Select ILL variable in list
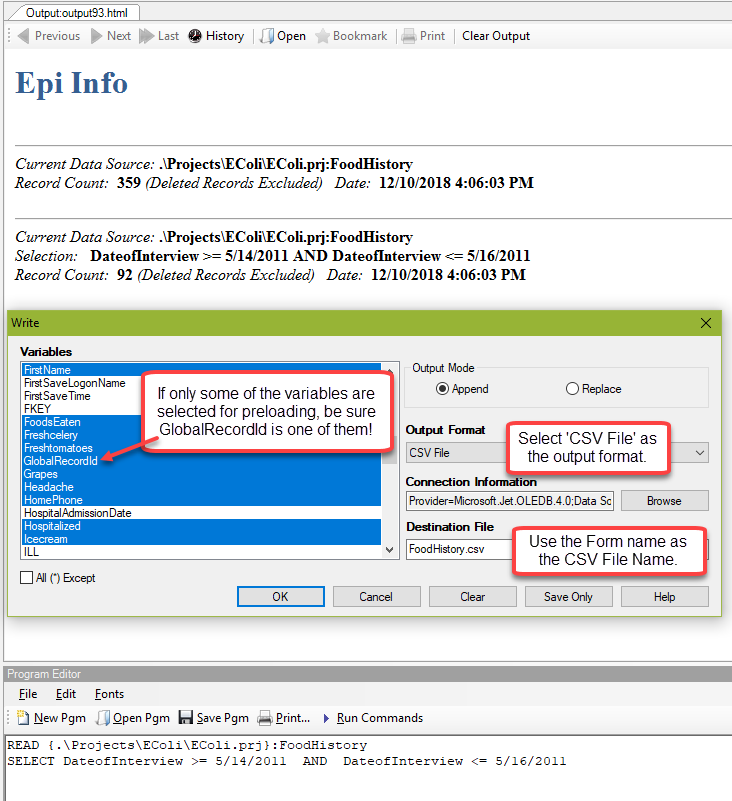This screenshot has width=732, height=801. [x=202, y=552]
